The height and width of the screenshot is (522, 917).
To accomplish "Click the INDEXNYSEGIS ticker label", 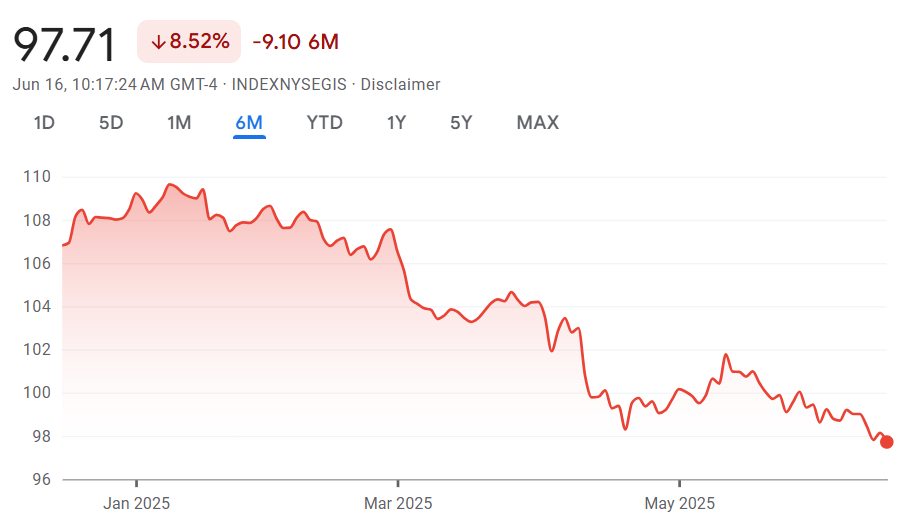I will pos(289,85).
